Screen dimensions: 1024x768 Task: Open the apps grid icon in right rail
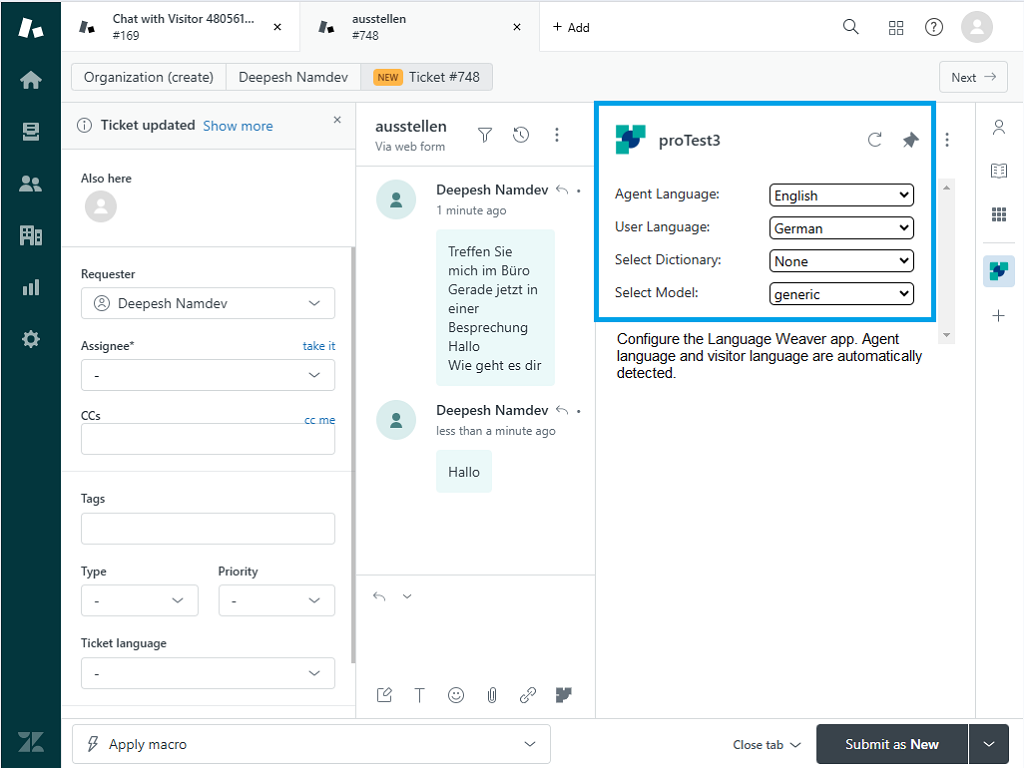999,214
